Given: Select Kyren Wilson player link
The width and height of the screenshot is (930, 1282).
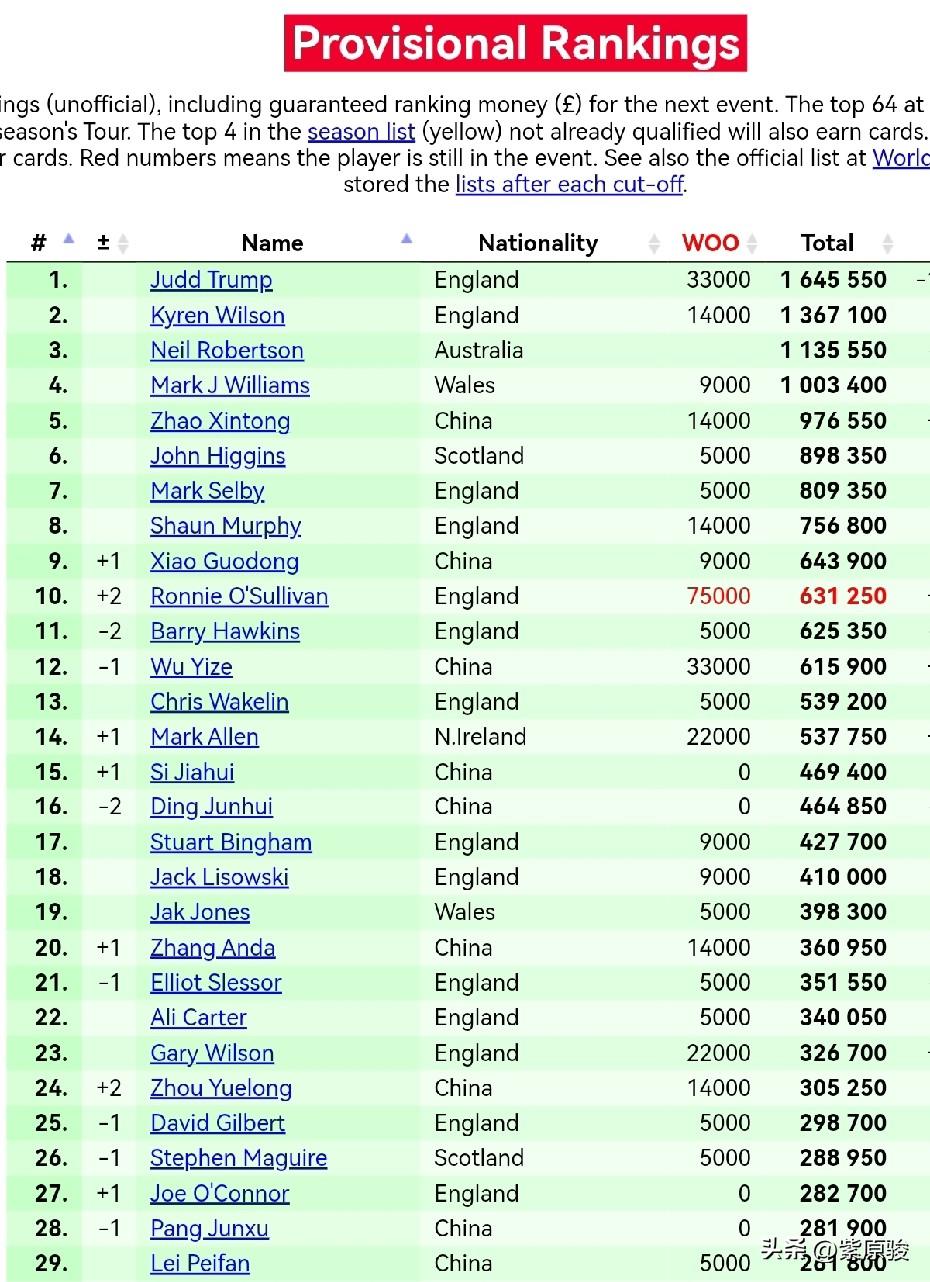Looking at the screenshot, I should pyautogui.click(x=217, y=315).
